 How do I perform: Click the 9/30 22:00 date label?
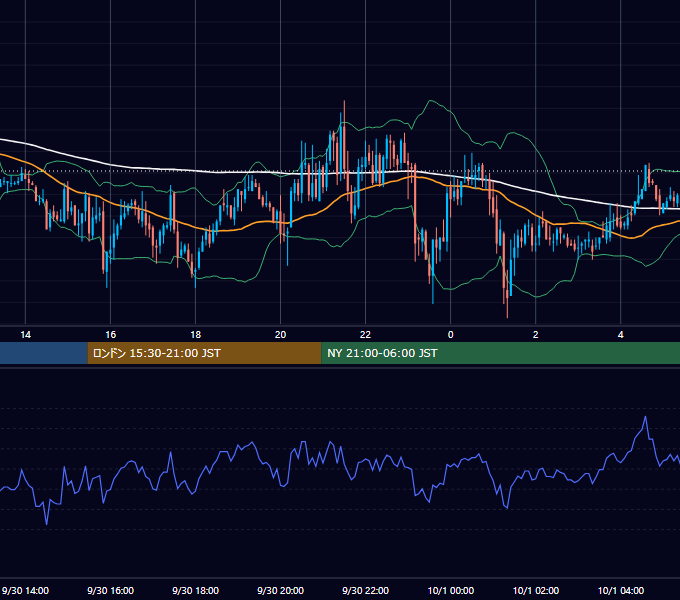click(x=366, y=590)
